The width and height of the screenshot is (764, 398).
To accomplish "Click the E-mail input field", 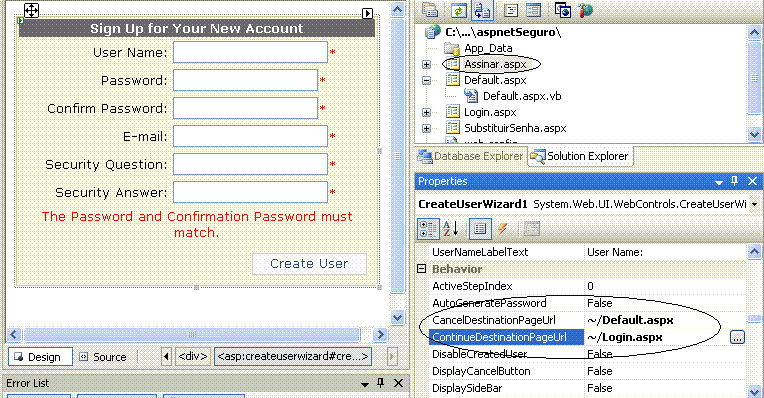I will tap(250, 136).
